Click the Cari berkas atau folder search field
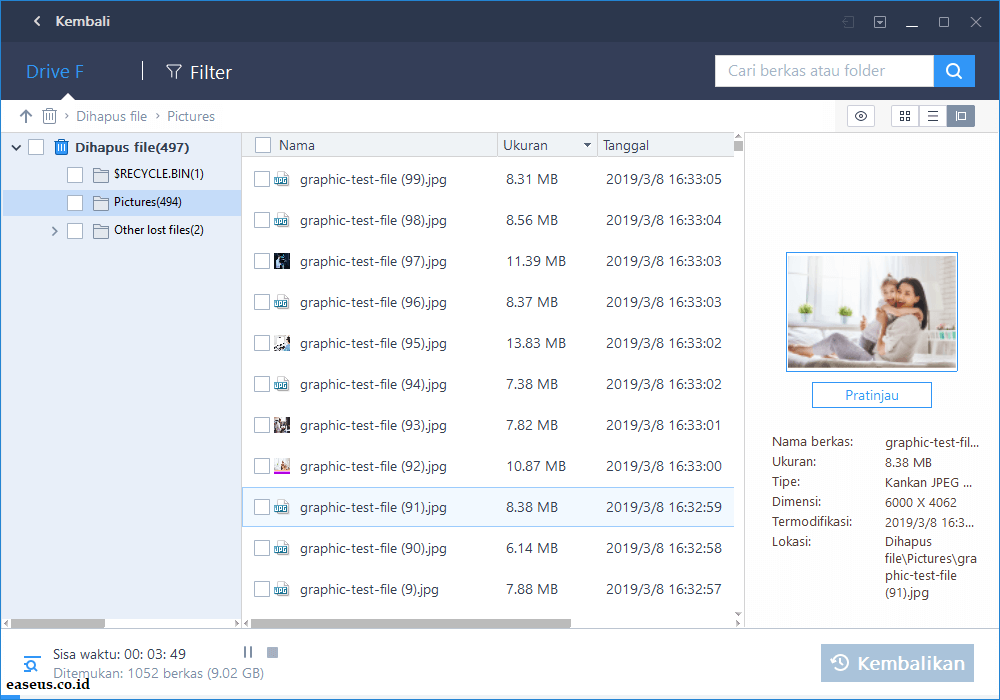The width and height of the screenshot is (1000, 700). coord(824,71)
